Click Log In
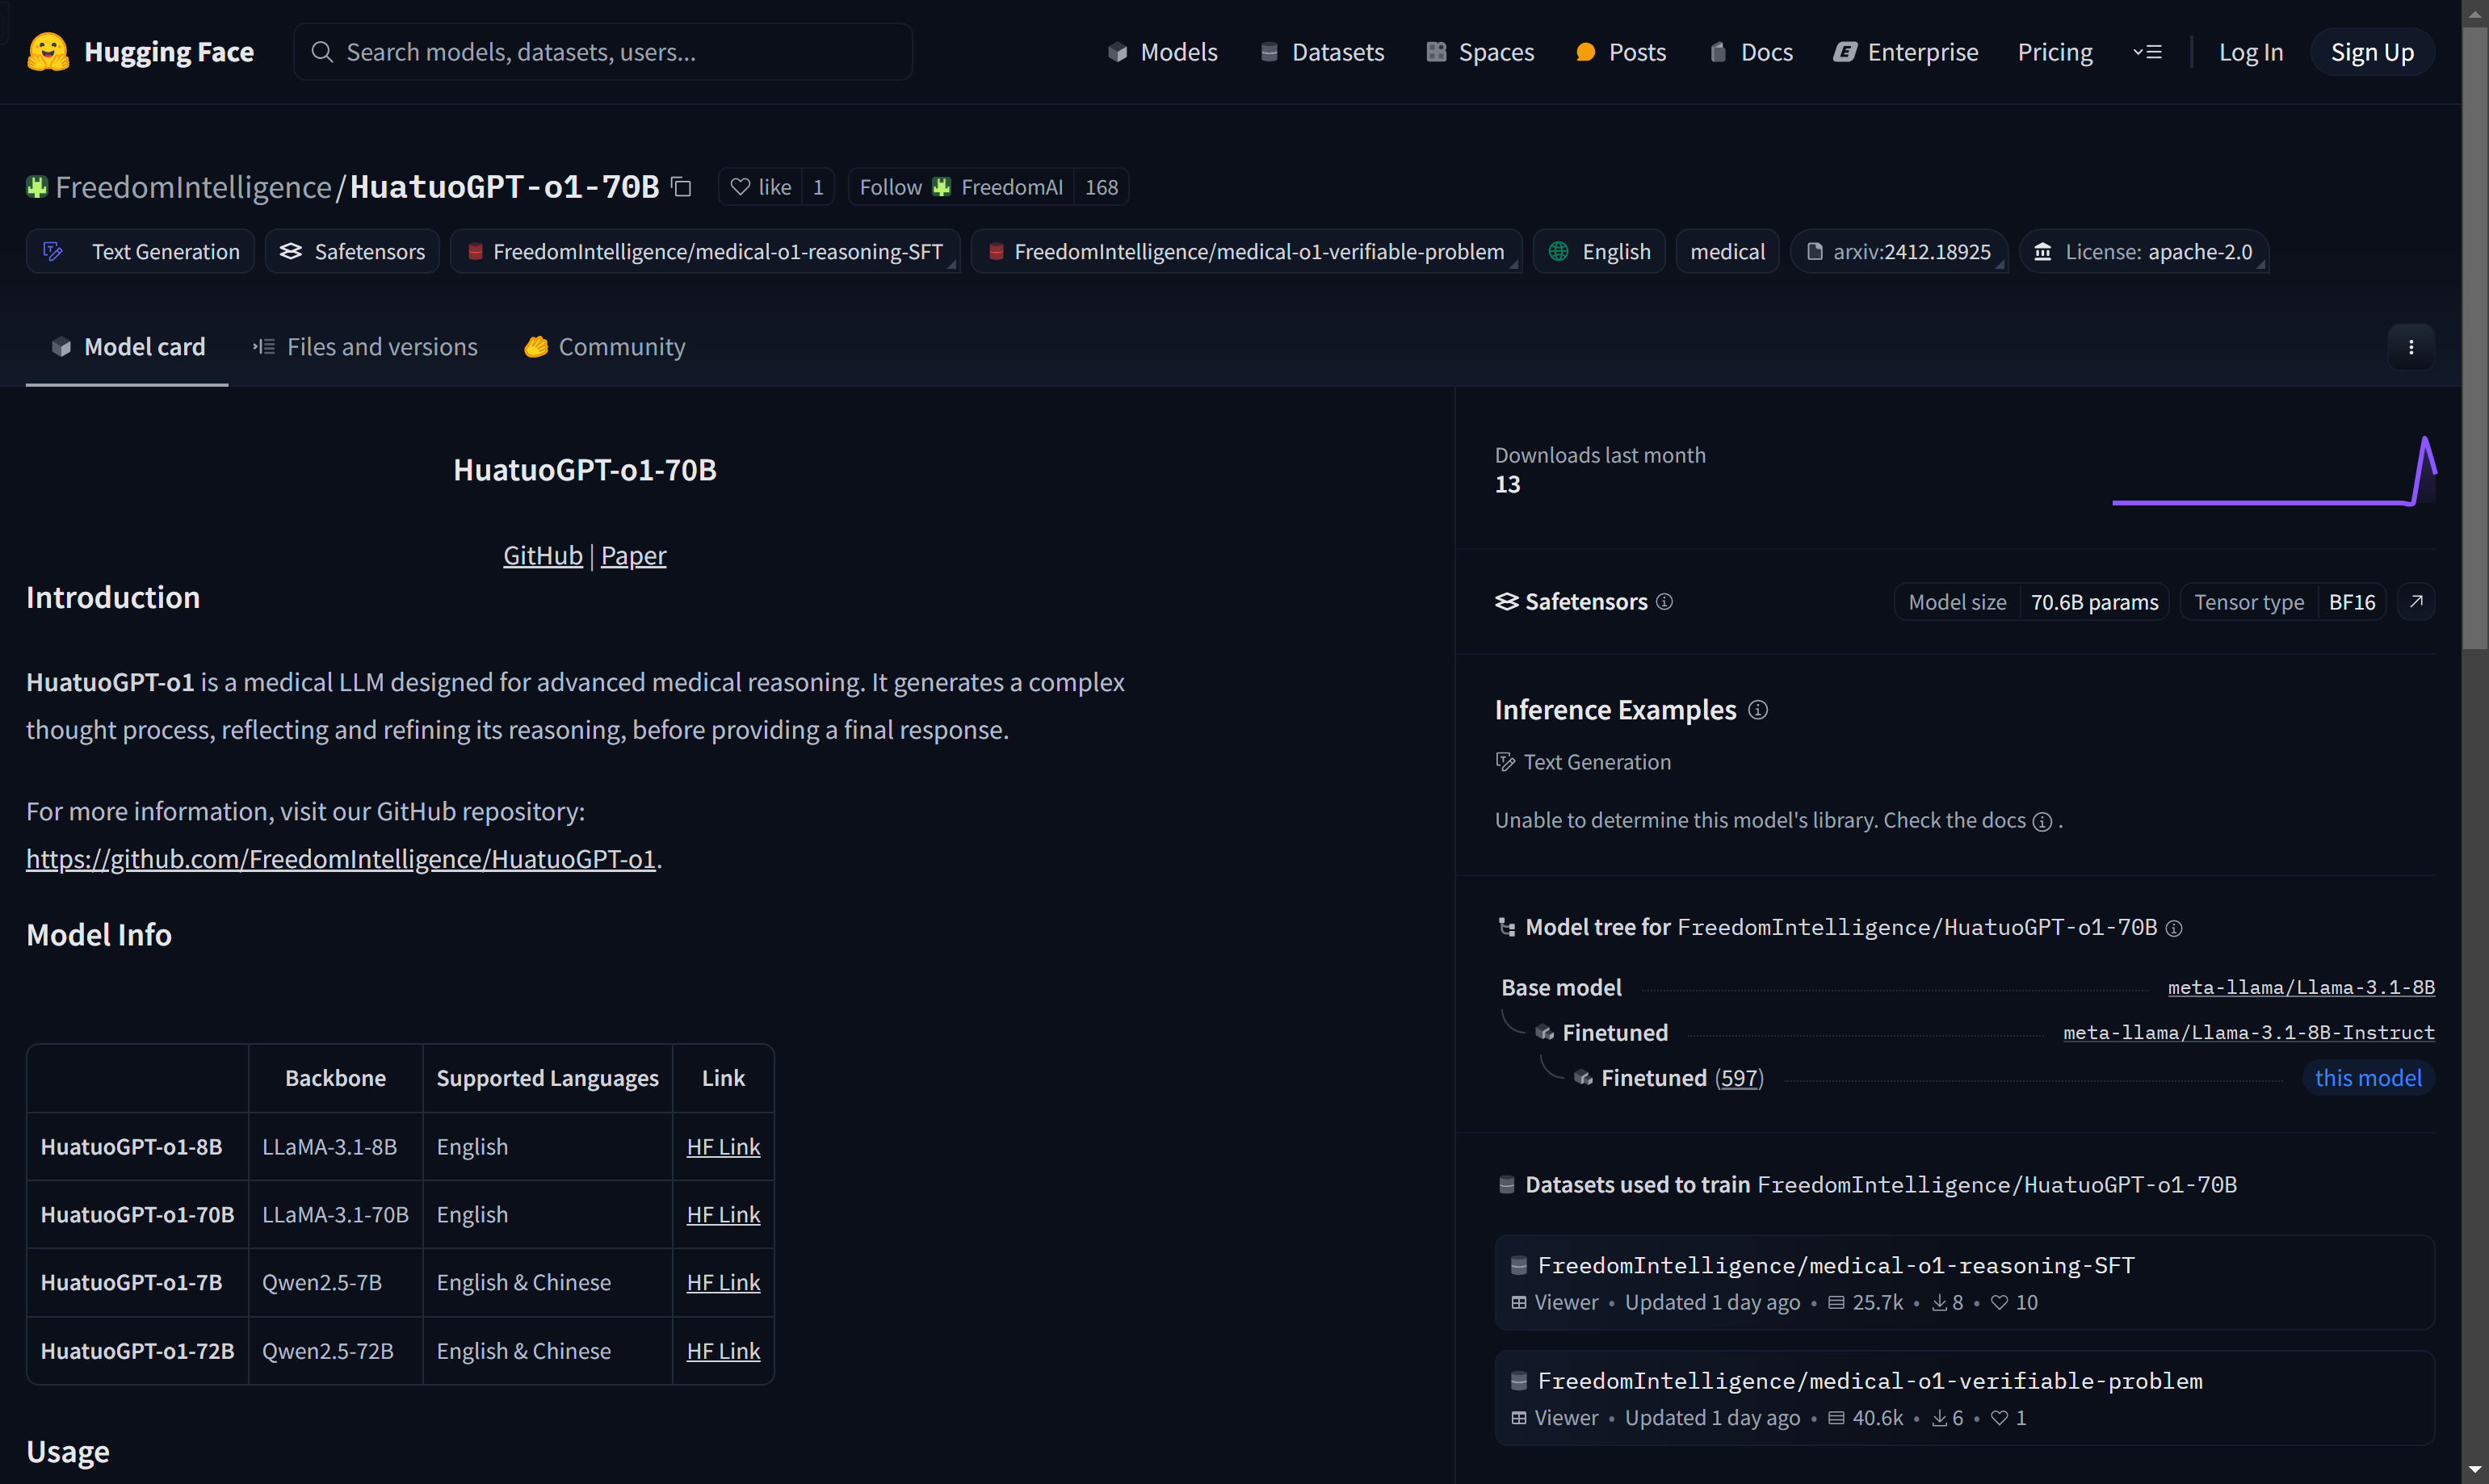The height and width of the screenshot is (1484, 2489). (x=2251, y=52)
